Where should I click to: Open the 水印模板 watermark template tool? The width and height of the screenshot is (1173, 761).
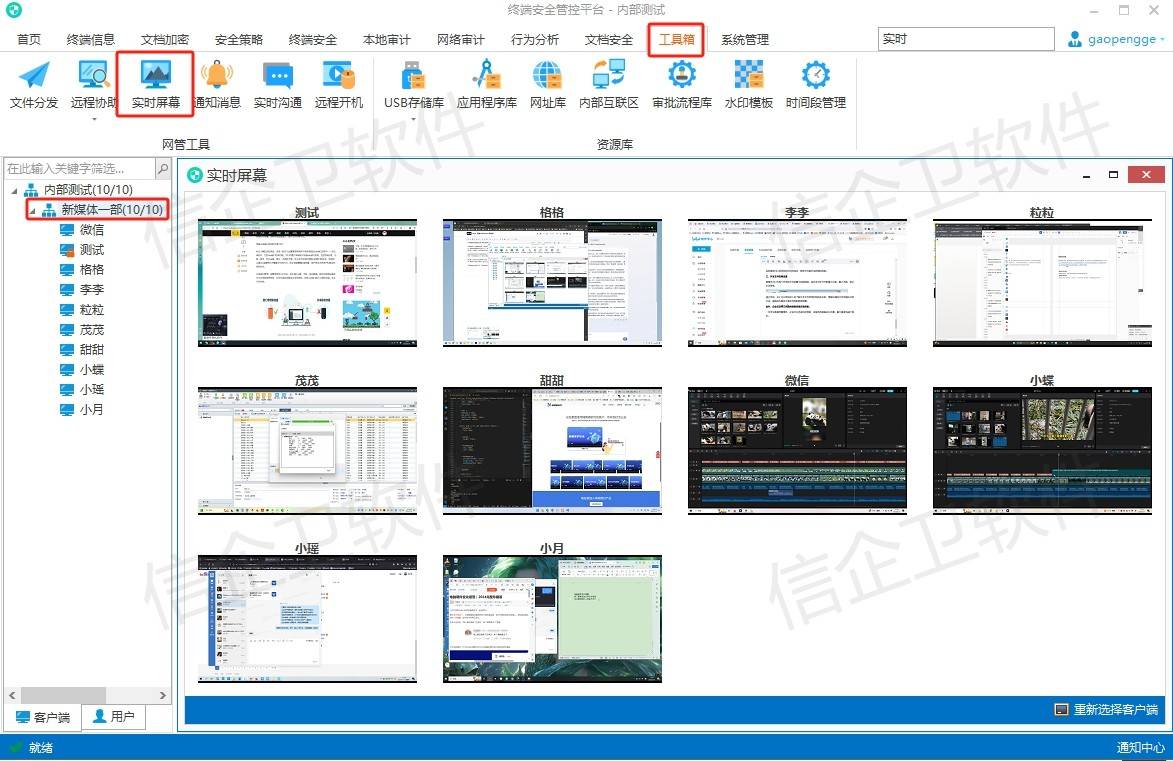tap(748, 84)
